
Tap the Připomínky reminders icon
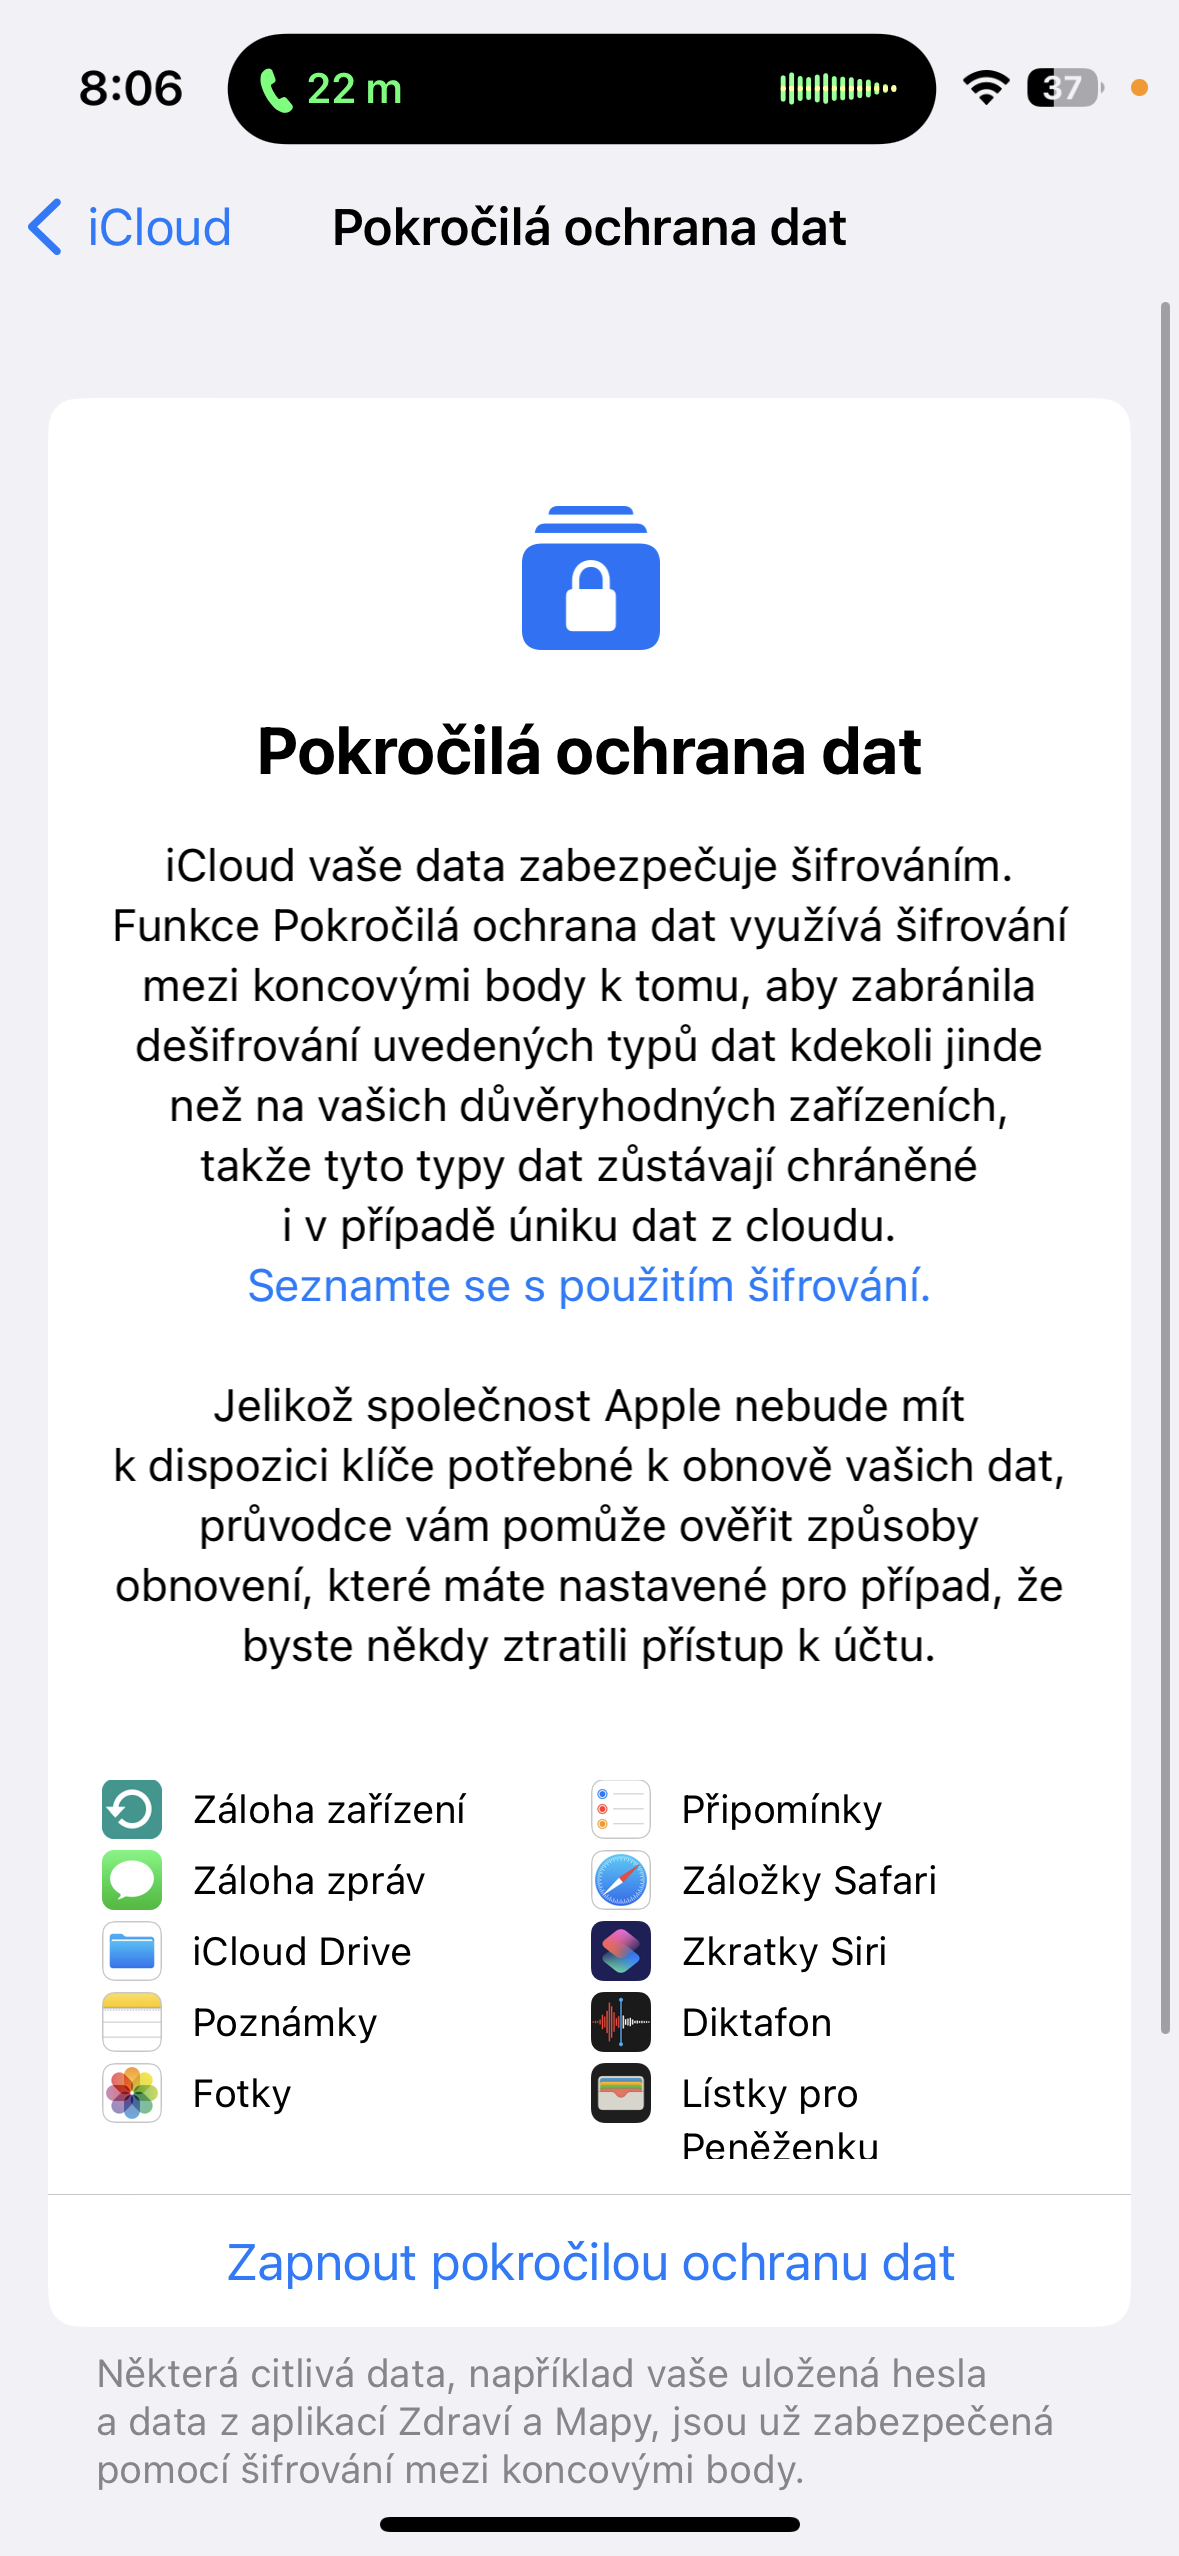(x=620, y=1809)
